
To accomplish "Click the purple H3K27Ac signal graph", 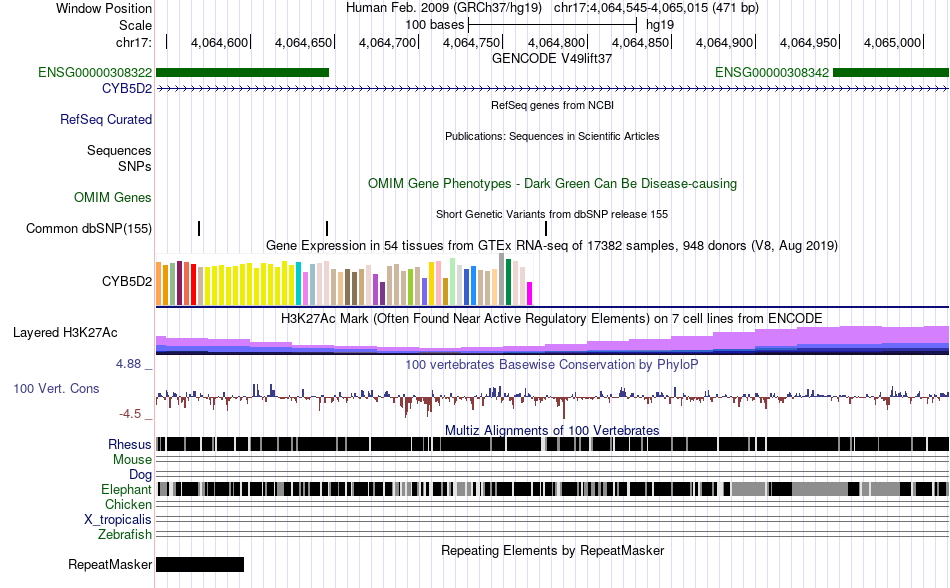I will point(553,340).
